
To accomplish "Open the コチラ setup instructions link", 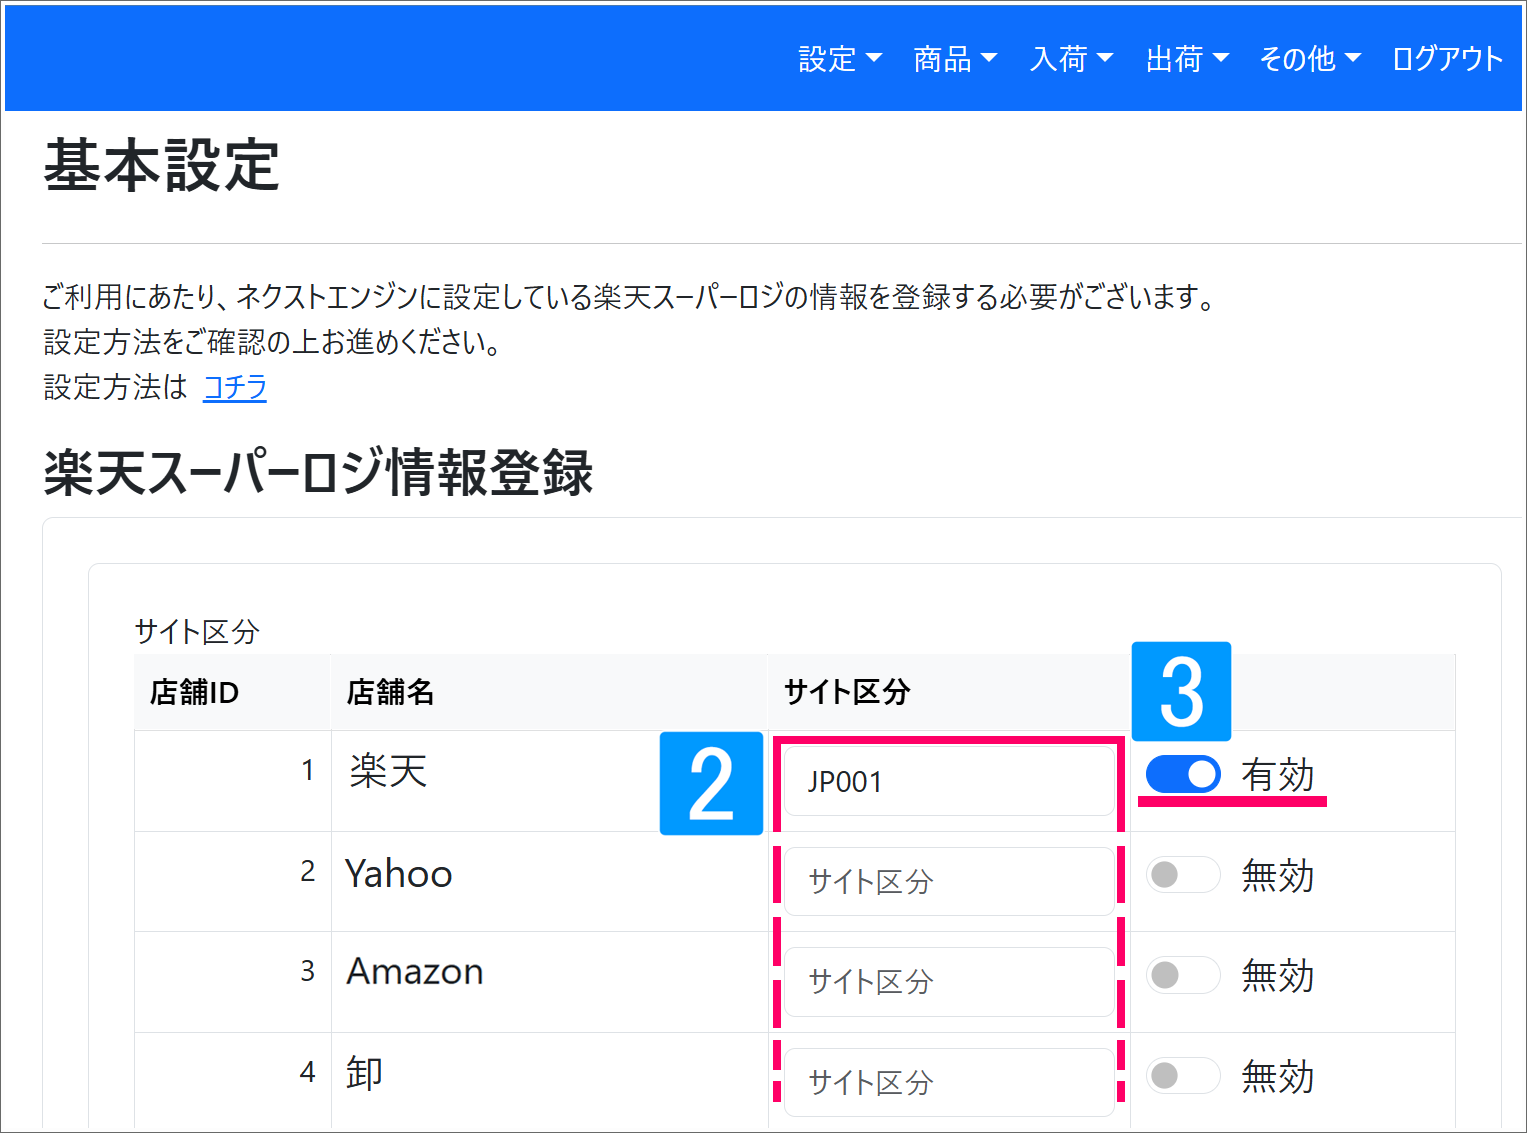I will 235,387.
